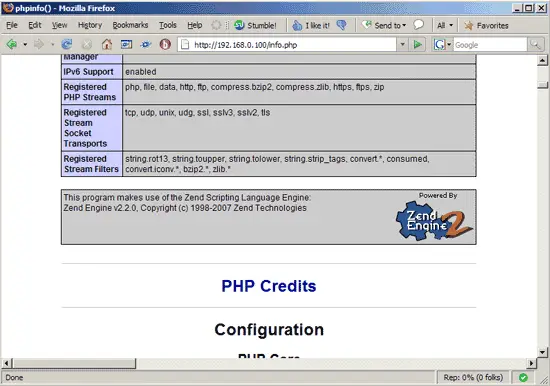The image size is (550, 386).
Task: Open the address bar history dropdown
Action: [402, 45]
